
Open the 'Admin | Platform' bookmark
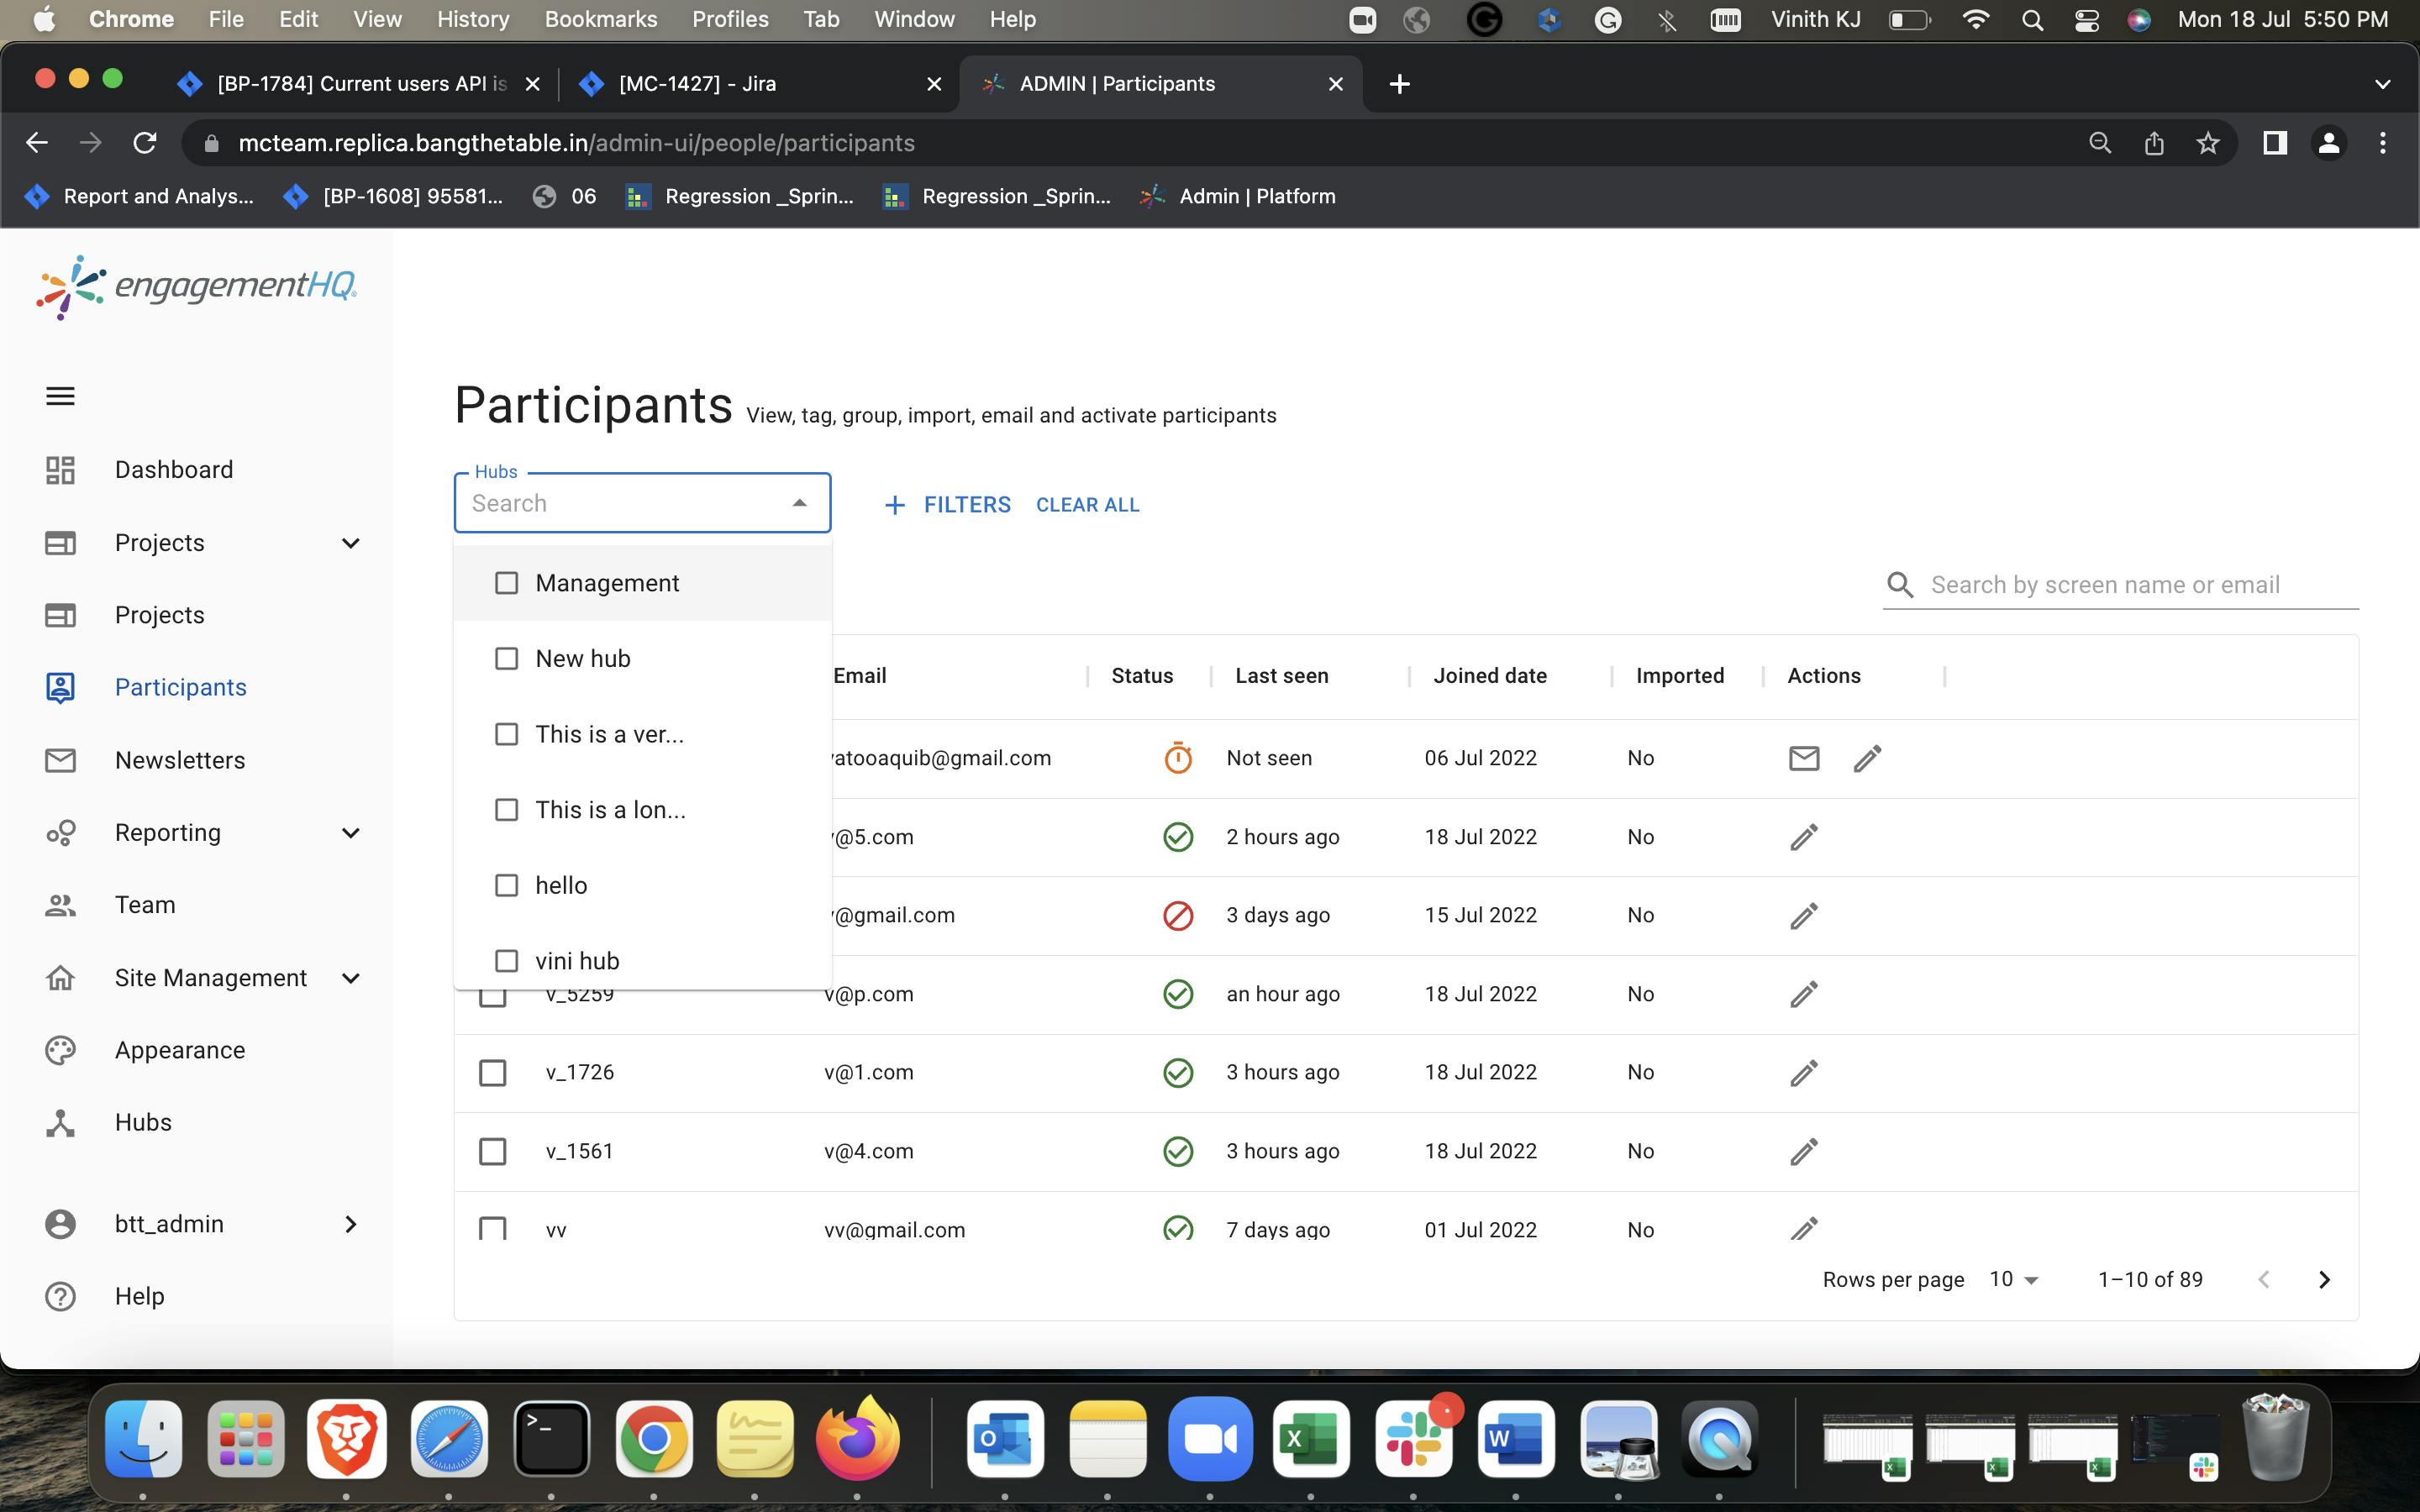click(1238, 196)
